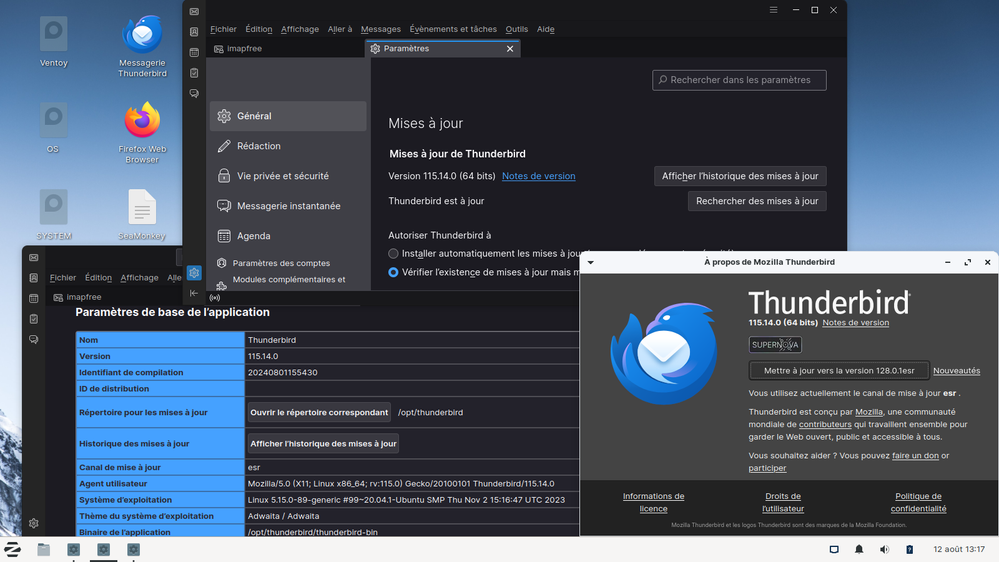Viewport: 999px width, 562px height.
Task: Open the Zorin start menu
Action: 13,549
